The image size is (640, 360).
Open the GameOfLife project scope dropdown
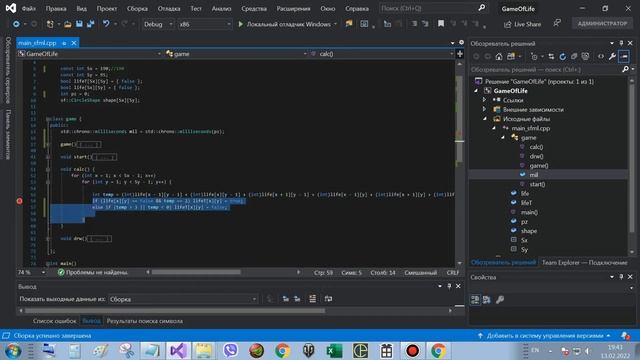pos(89,54)
